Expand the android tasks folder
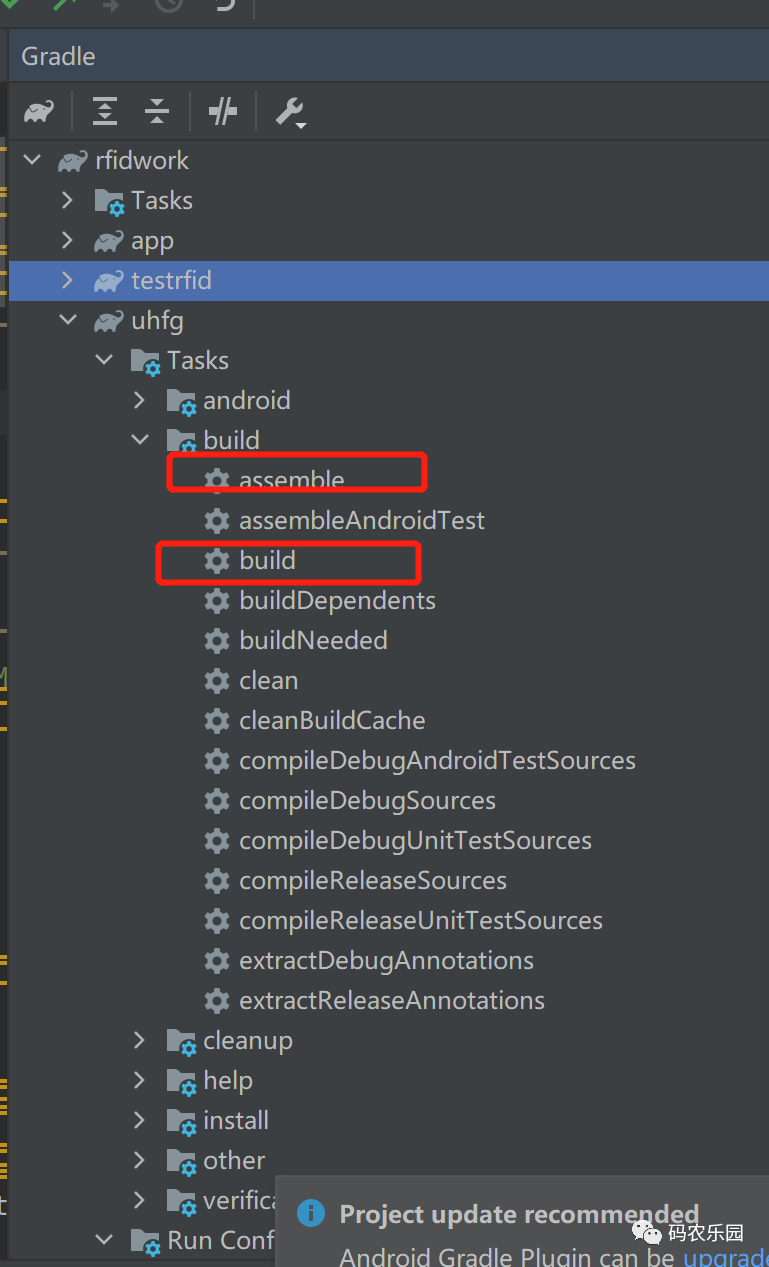Viewport: 769px width, 1267px height. 140,401
